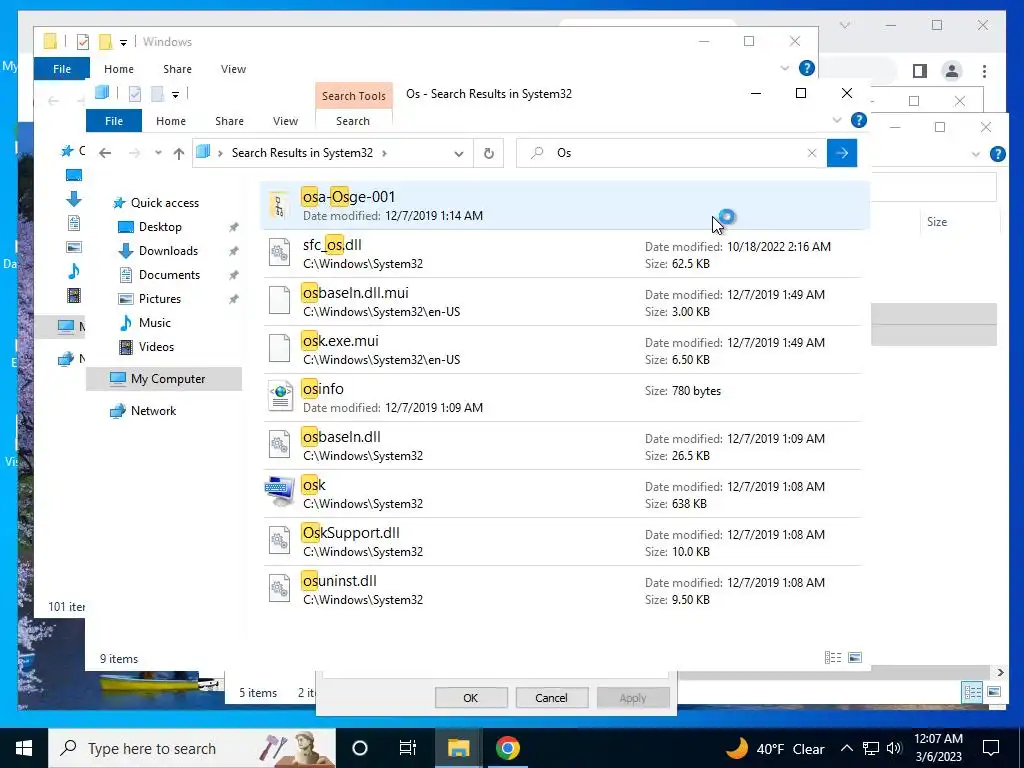The width and height of the screenshot is (1024, 768).
Task: Click the OK button in the dialog
Action: [470, 697]
